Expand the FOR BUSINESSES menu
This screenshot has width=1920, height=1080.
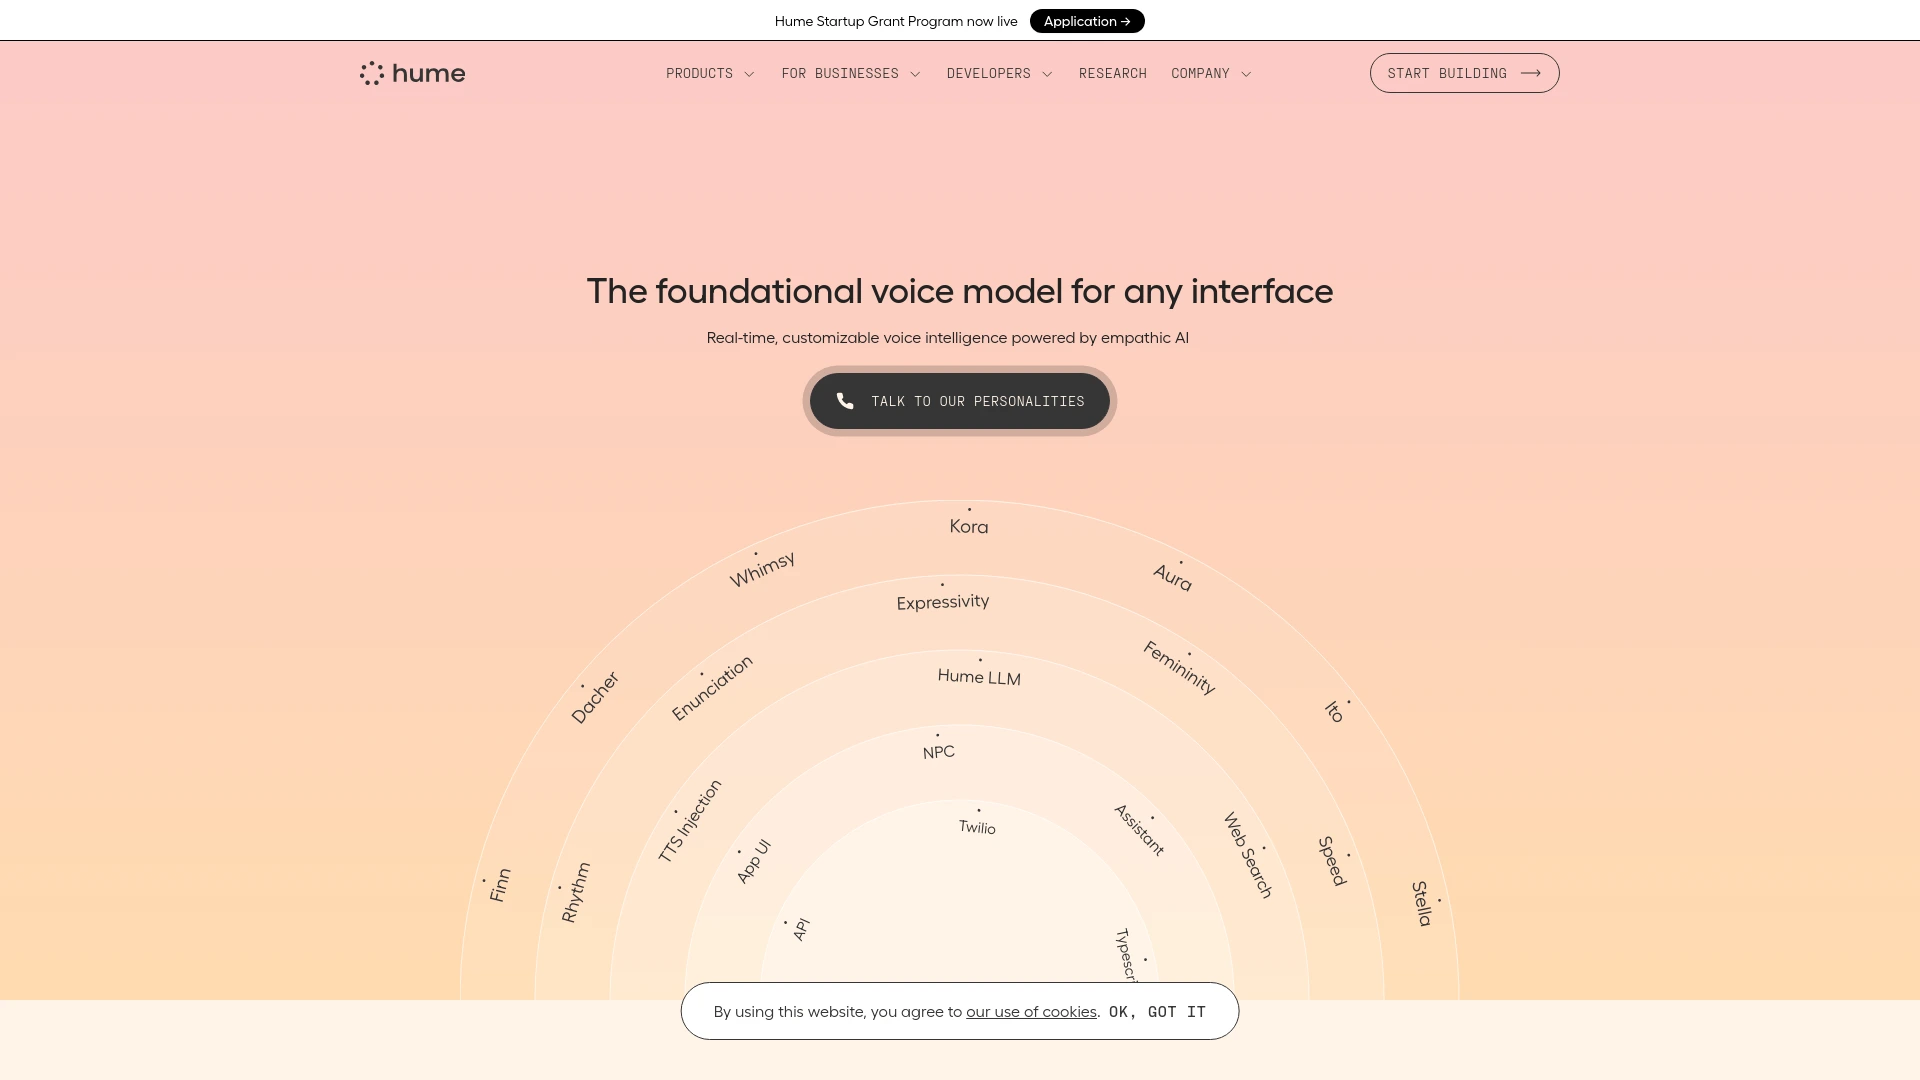coord(849,73)
